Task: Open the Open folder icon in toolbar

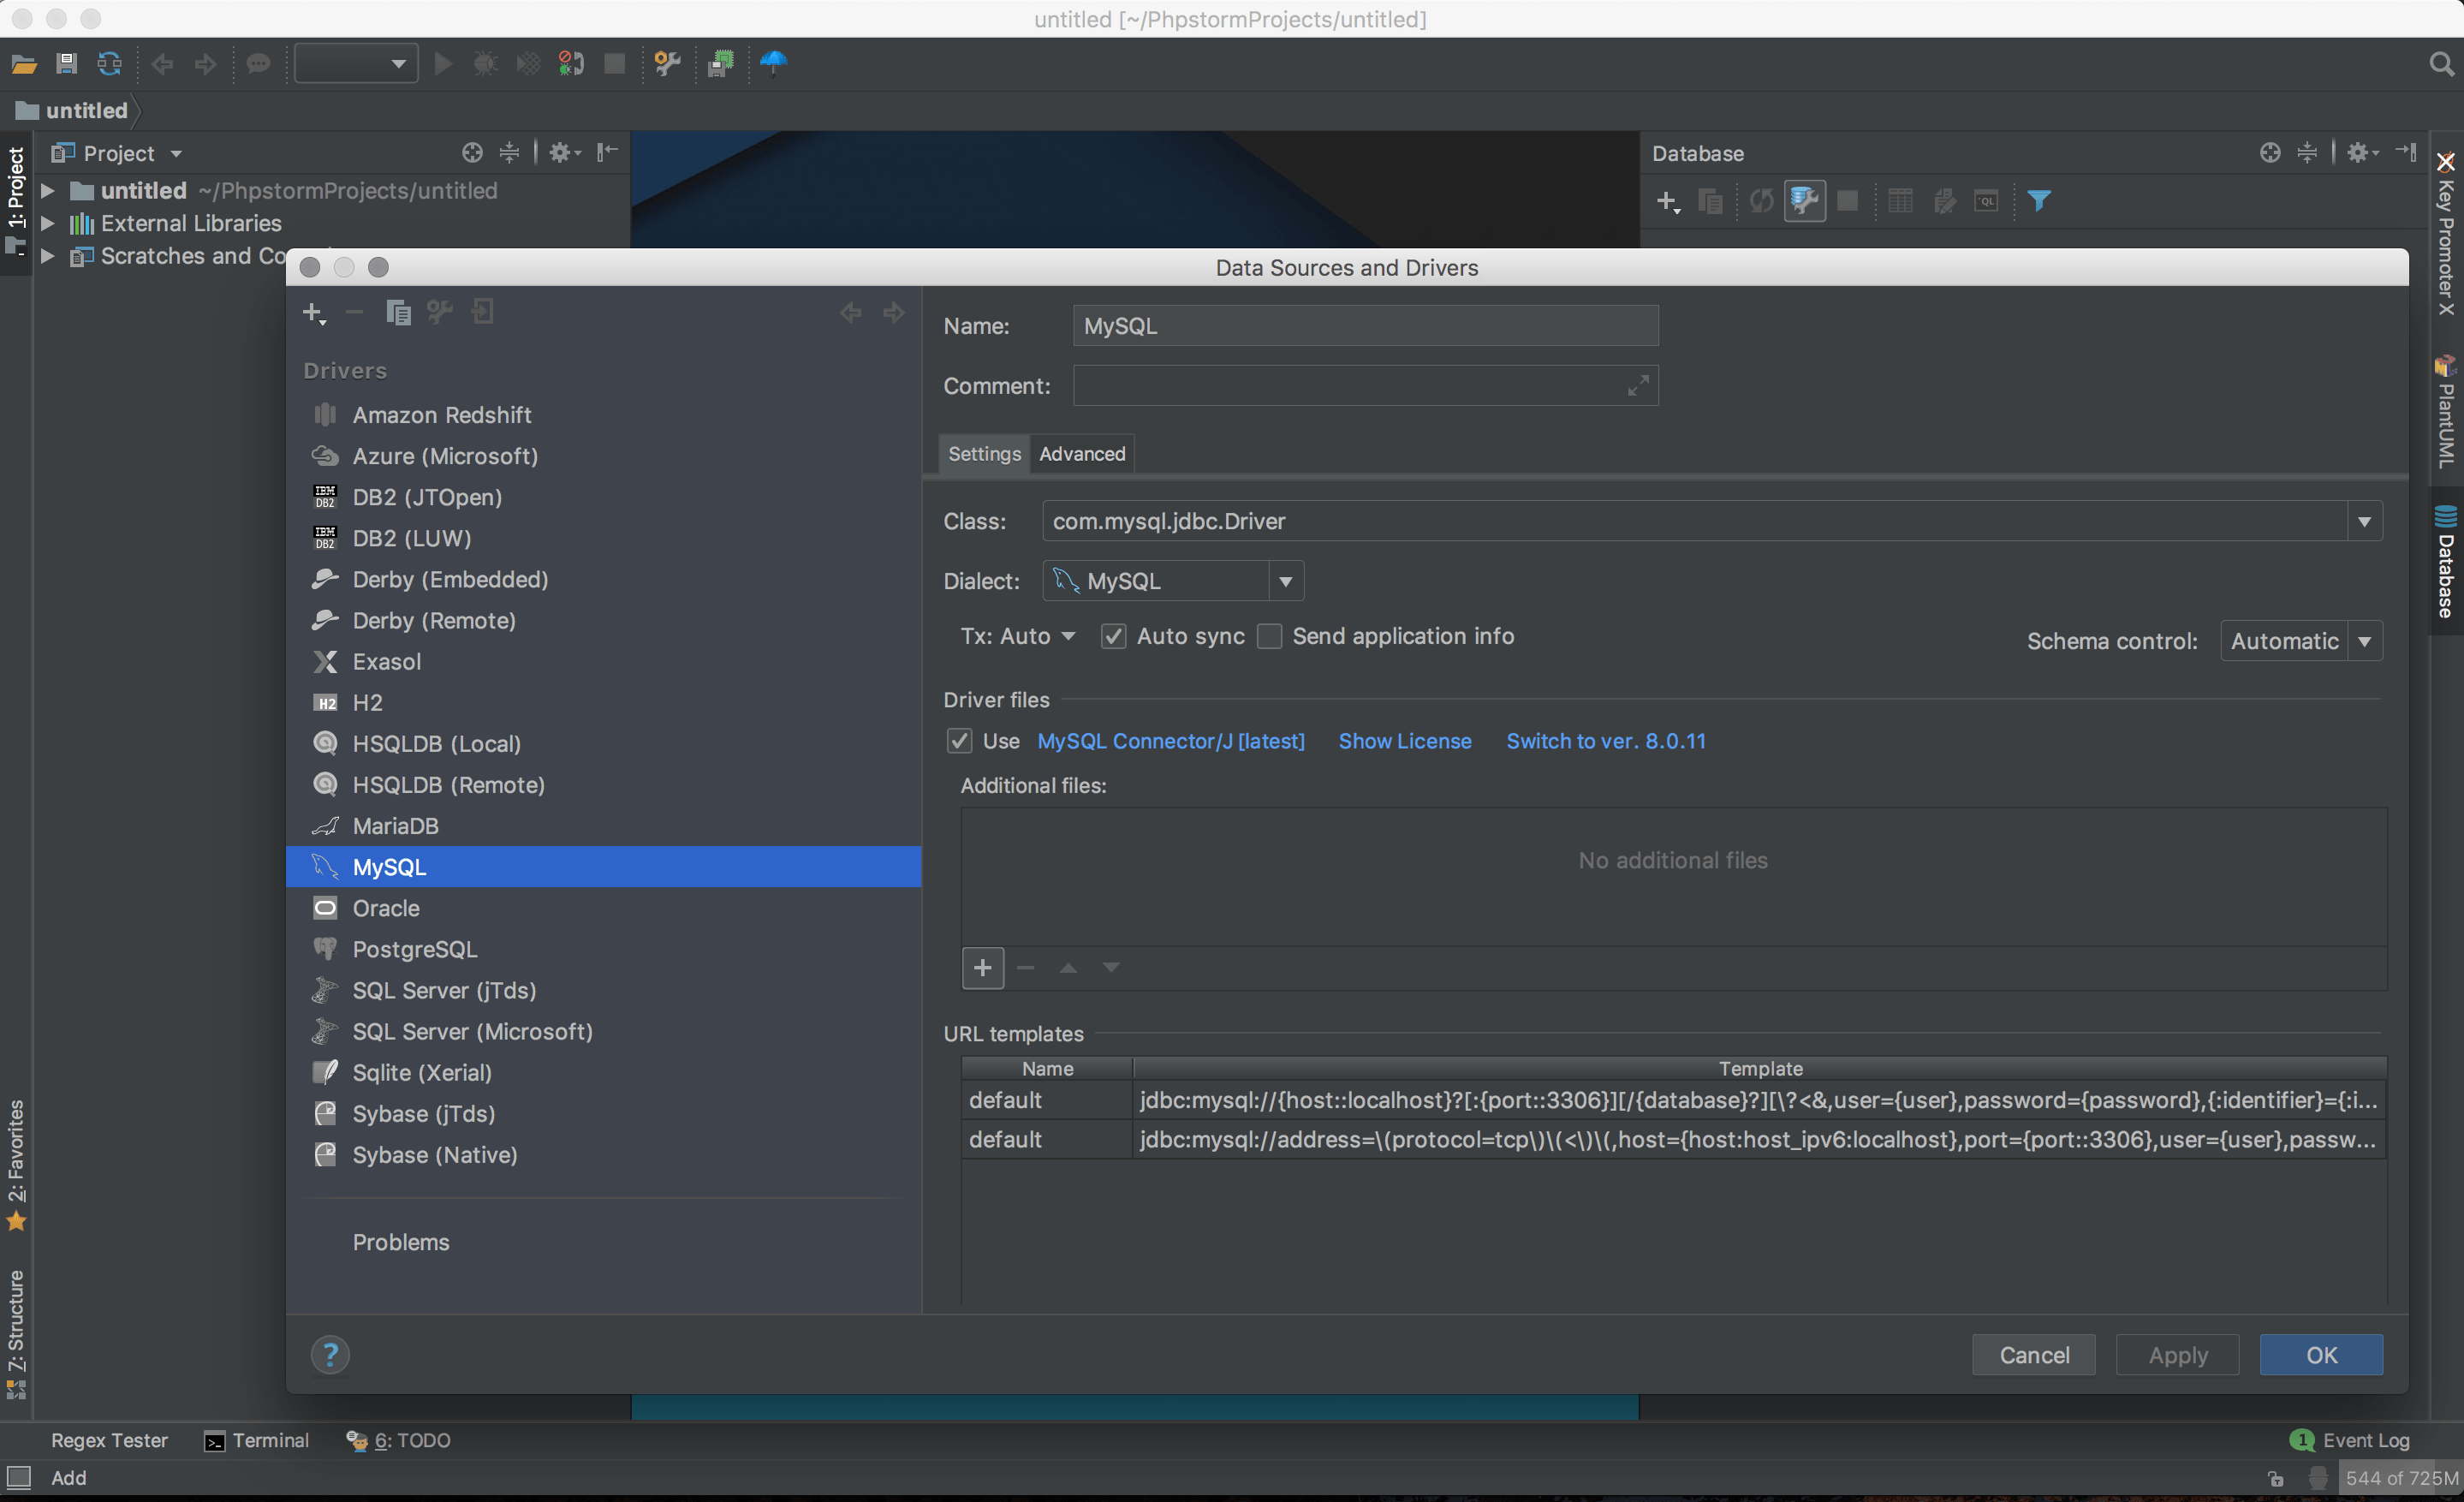Action: coord(24,64)
